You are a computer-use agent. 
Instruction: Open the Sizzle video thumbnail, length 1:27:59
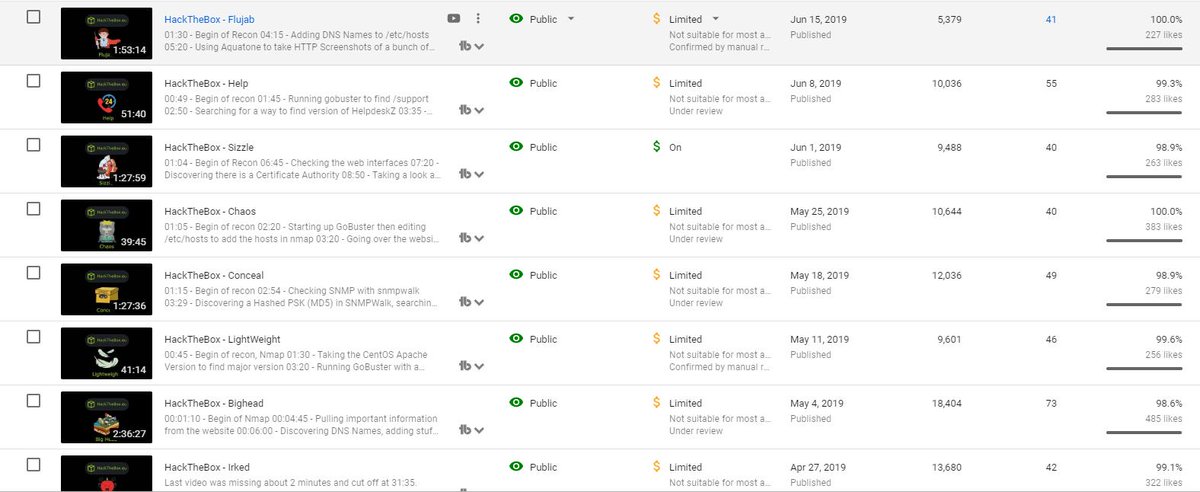pos(106,161)
